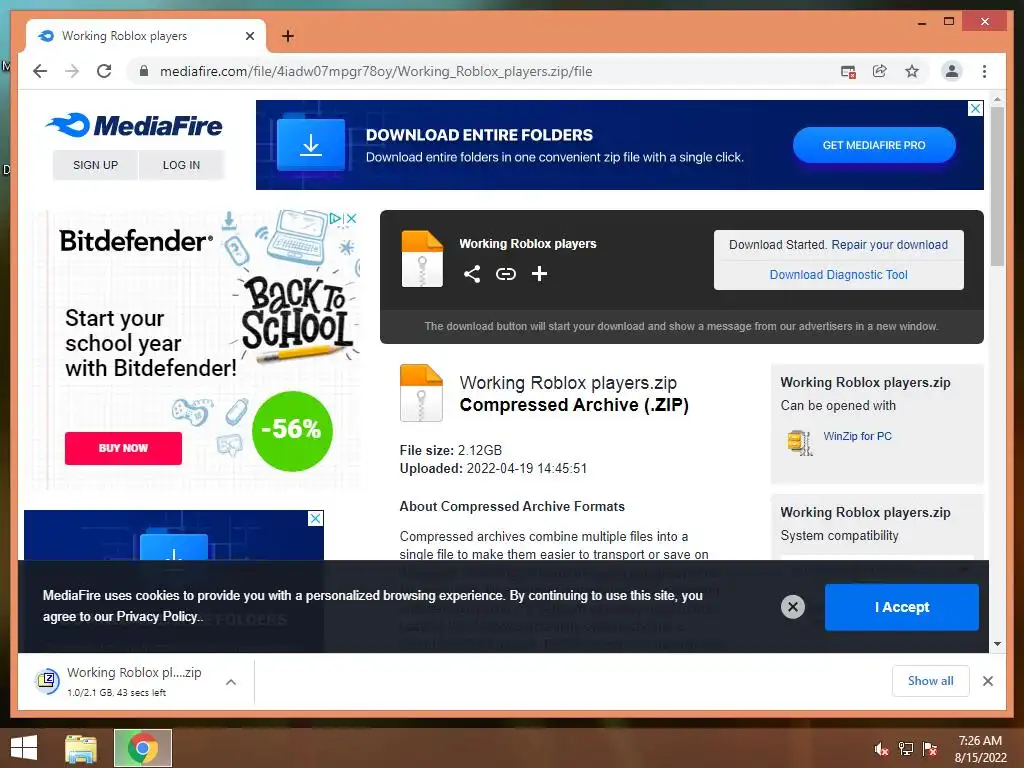
Task: Share this page via share icon
Action: [x=880, y=71]
